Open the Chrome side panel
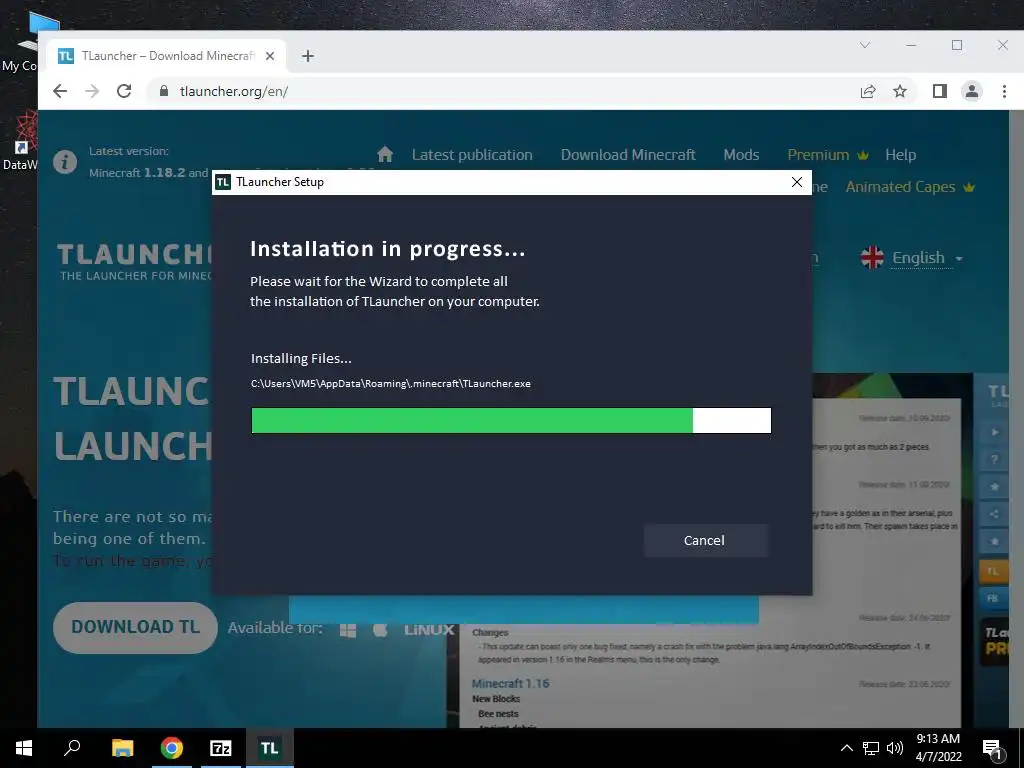 940,91
